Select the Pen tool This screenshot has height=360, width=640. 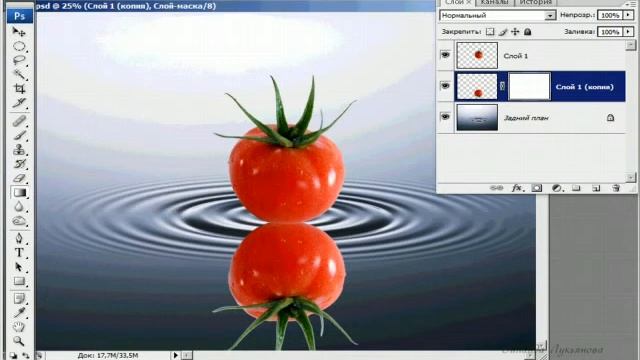coord(19,238)
